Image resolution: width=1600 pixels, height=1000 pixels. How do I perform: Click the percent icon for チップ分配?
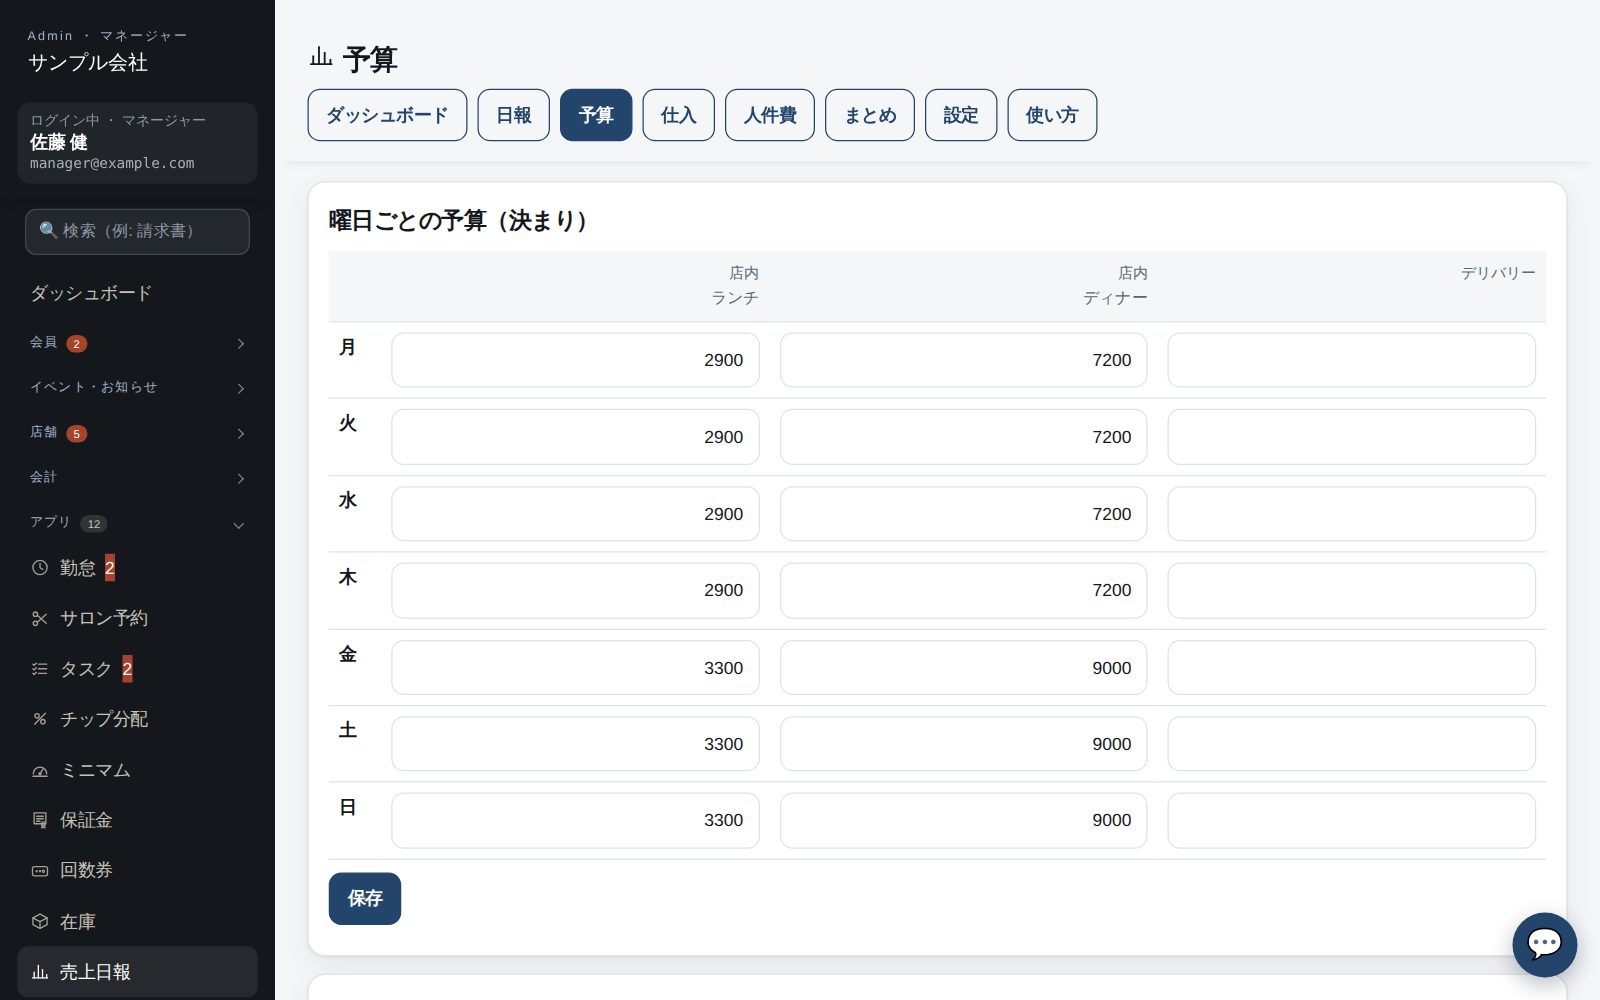coord(40,719)
